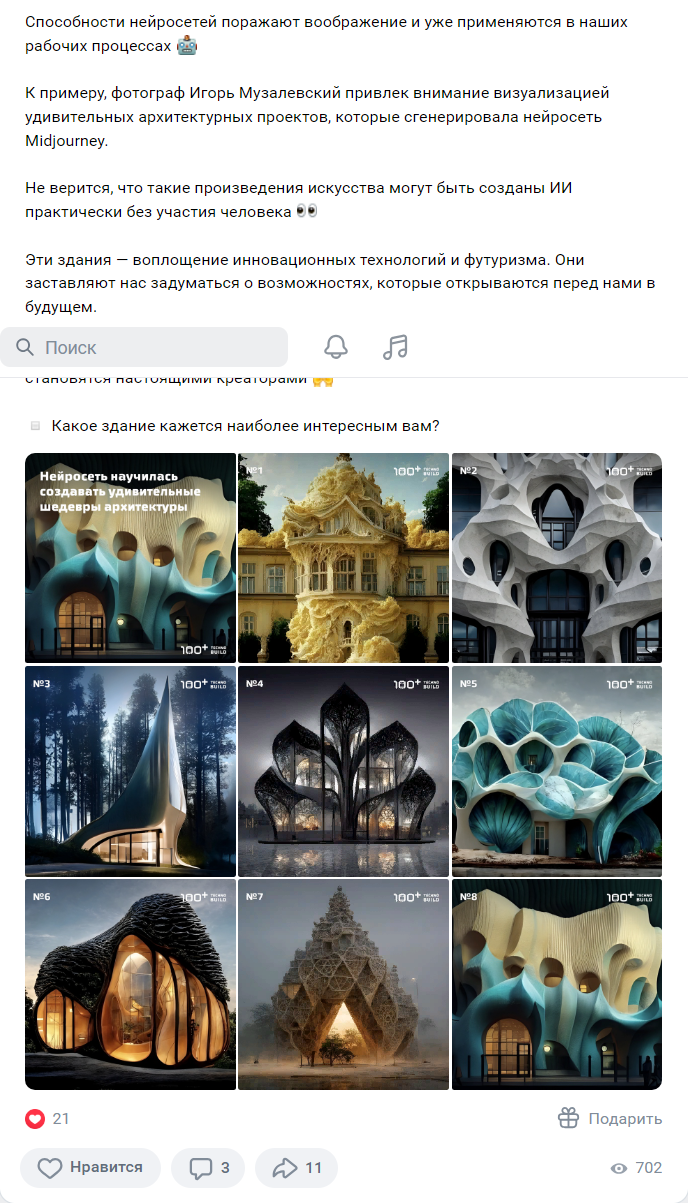Open image №2 white organic facade

(557, 558)
